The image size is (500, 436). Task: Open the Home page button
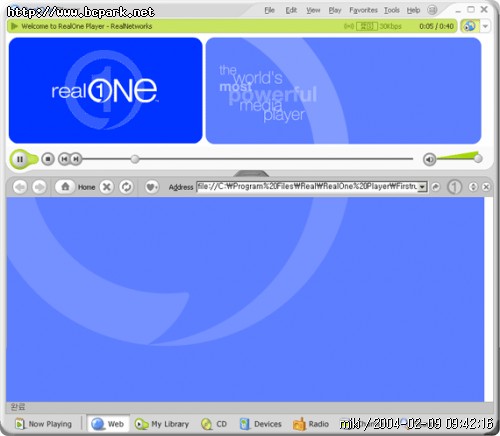click(x=76, y=187)
